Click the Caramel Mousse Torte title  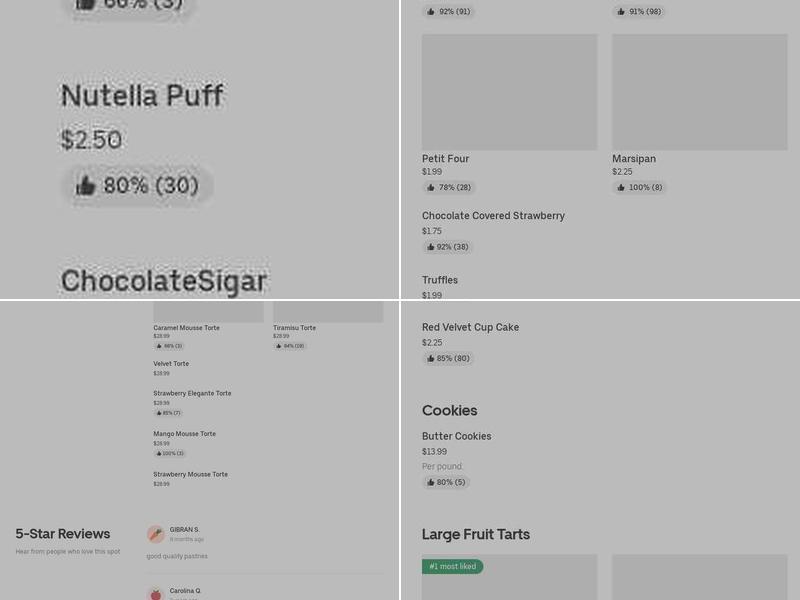click(x=186, y=328)
